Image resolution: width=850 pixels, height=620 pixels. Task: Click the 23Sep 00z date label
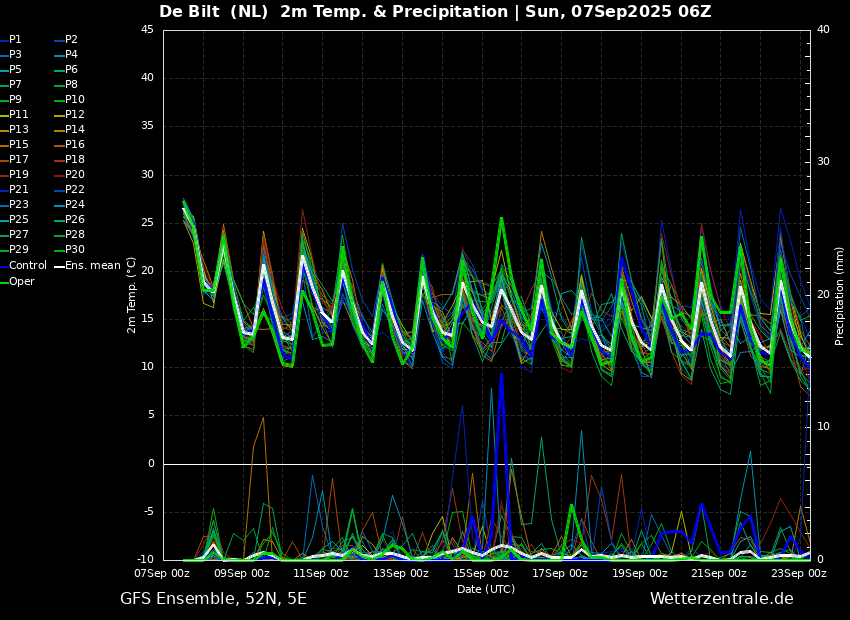799,573
